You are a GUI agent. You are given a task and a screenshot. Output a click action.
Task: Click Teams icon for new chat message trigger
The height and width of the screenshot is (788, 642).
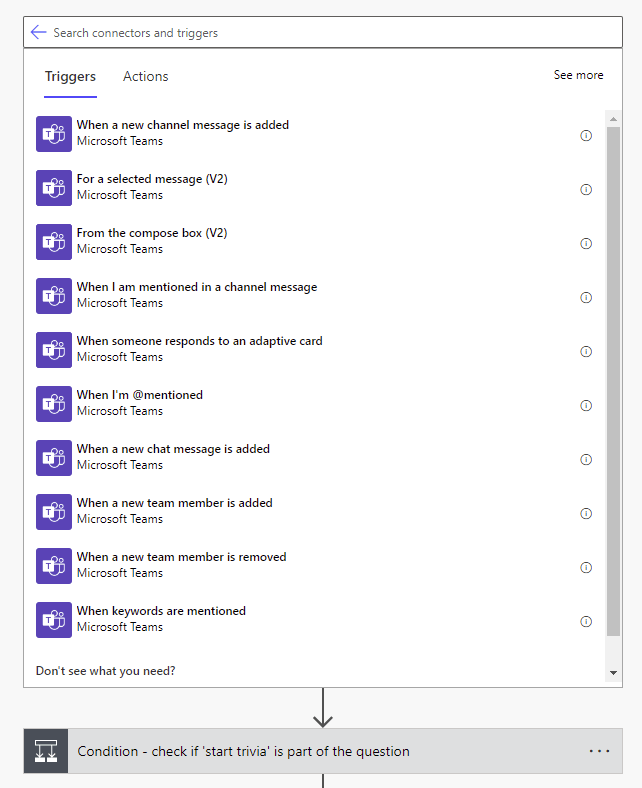(x=54, y=457)
